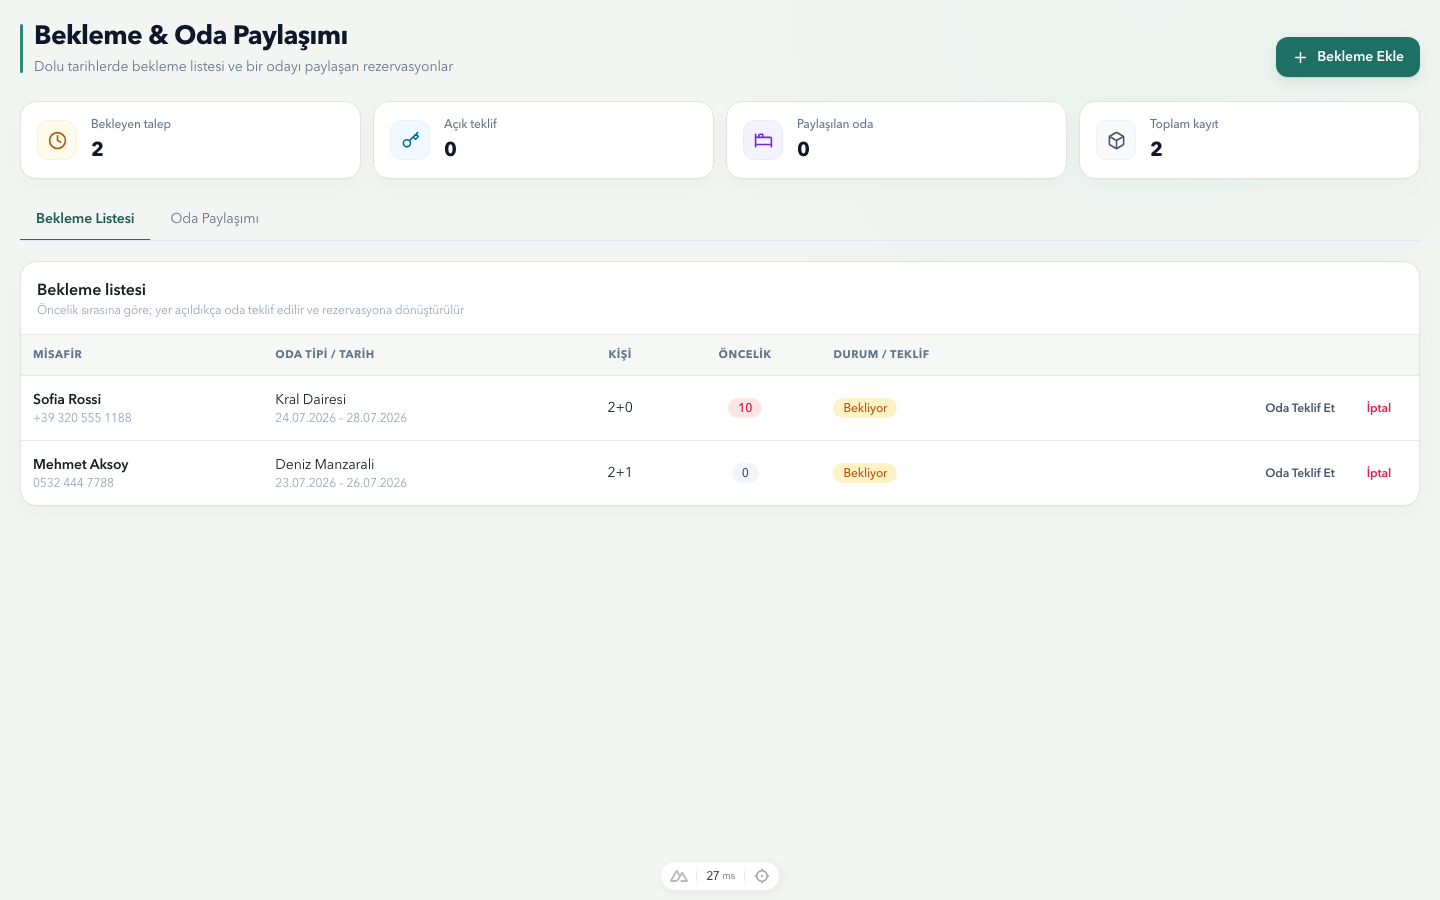Click date range 23.07.2026 - 26.07.2026

pos(341,483)
